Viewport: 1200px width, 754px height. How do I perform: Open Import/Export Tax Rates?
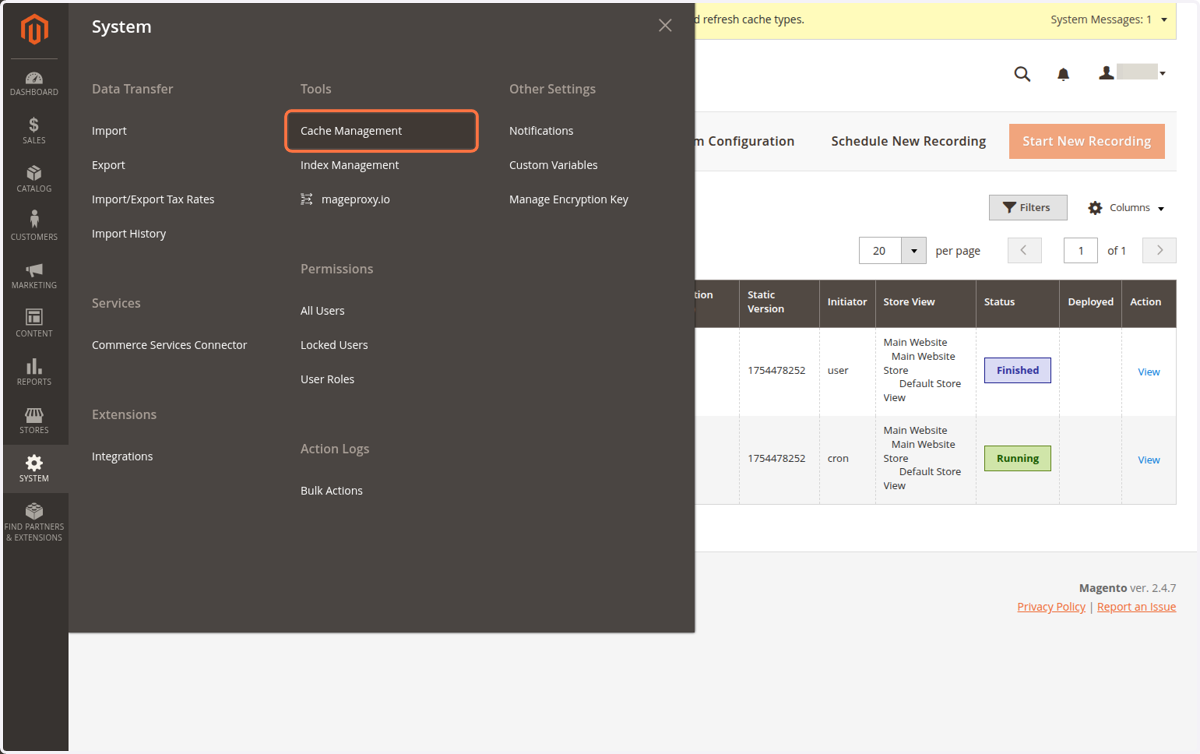click(x=153, y=199)
